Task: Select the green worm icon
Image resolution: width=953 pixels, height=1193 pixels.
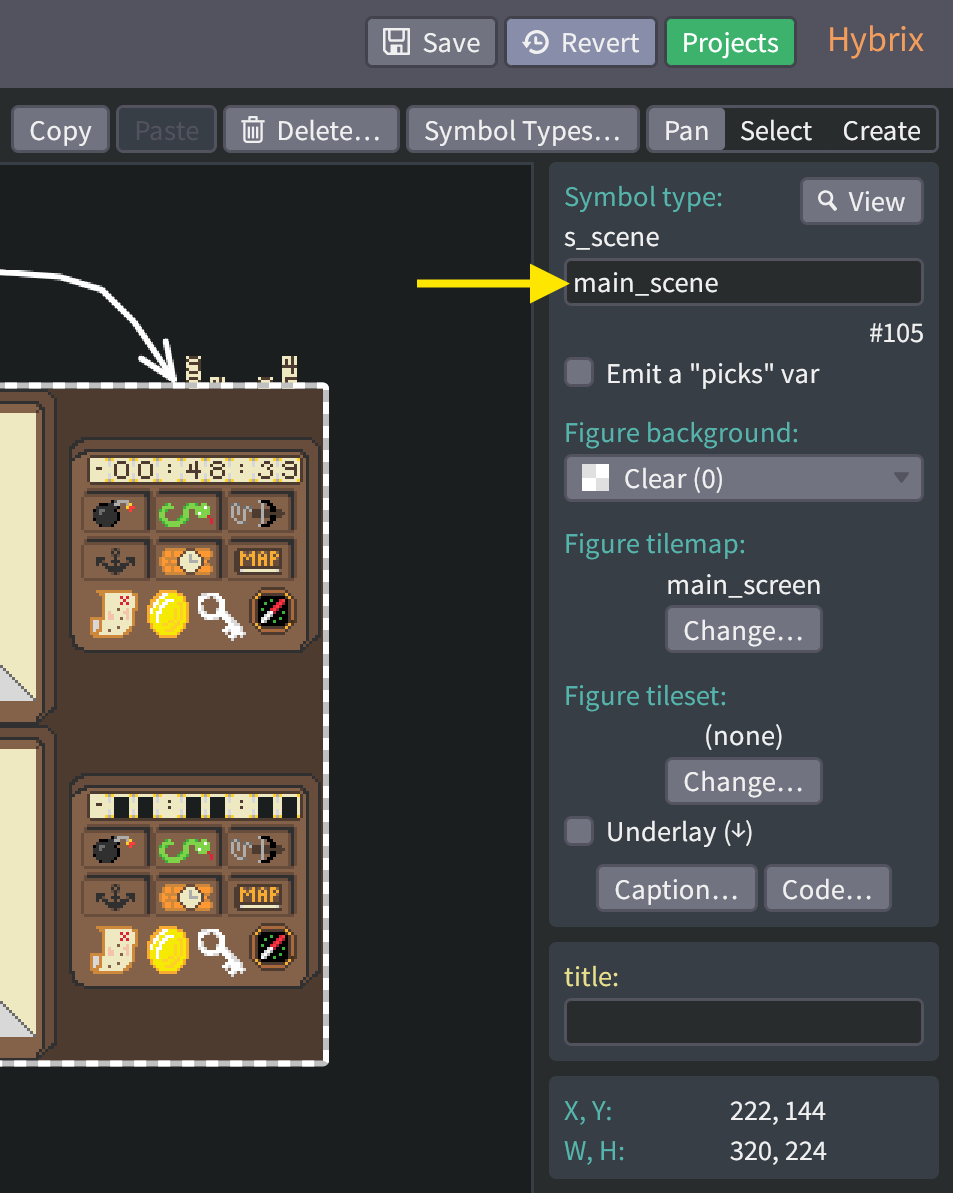Action: pyautogui.click(x=186, y=513)
